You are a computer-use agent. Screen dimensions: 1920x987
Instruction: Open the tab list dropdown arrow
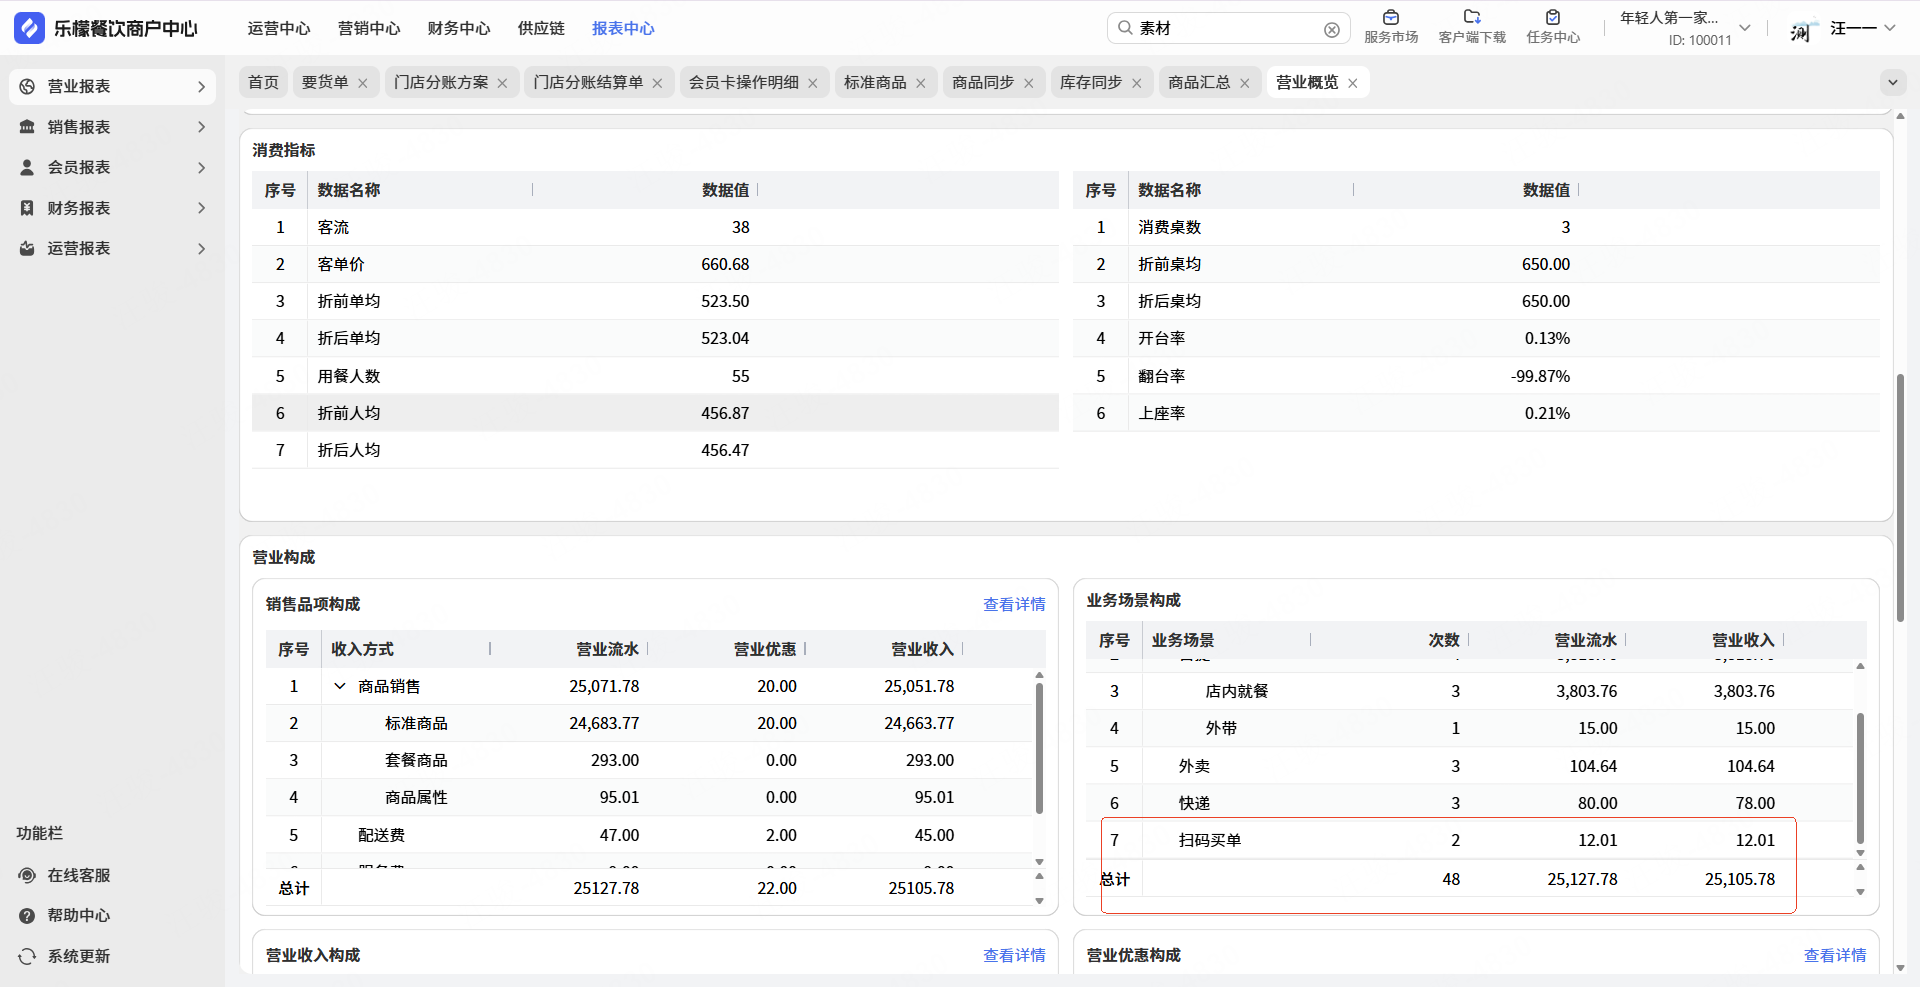point(1892,82)
